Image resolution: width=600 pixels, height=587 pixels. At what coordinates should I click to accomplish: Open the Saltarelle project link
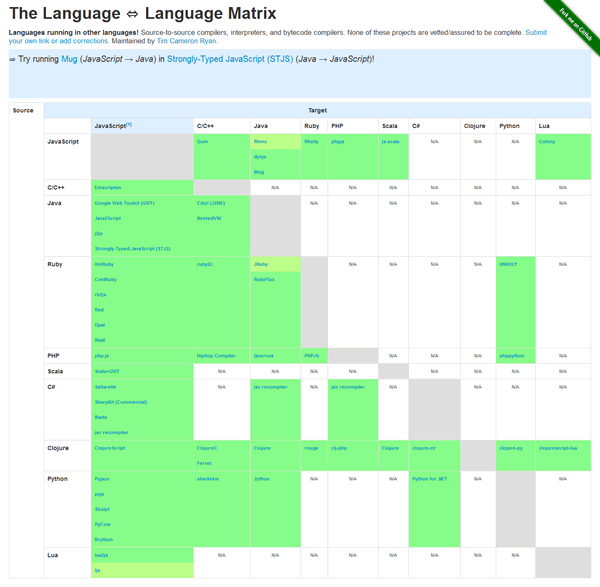105,387
